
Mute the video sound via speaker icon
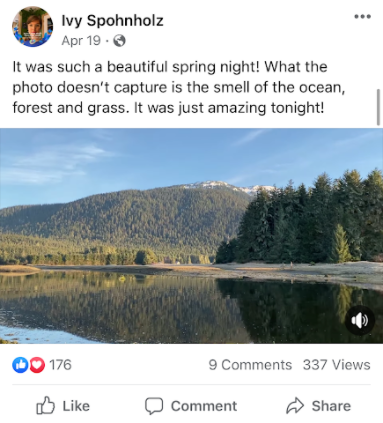(x=360, y=320)
